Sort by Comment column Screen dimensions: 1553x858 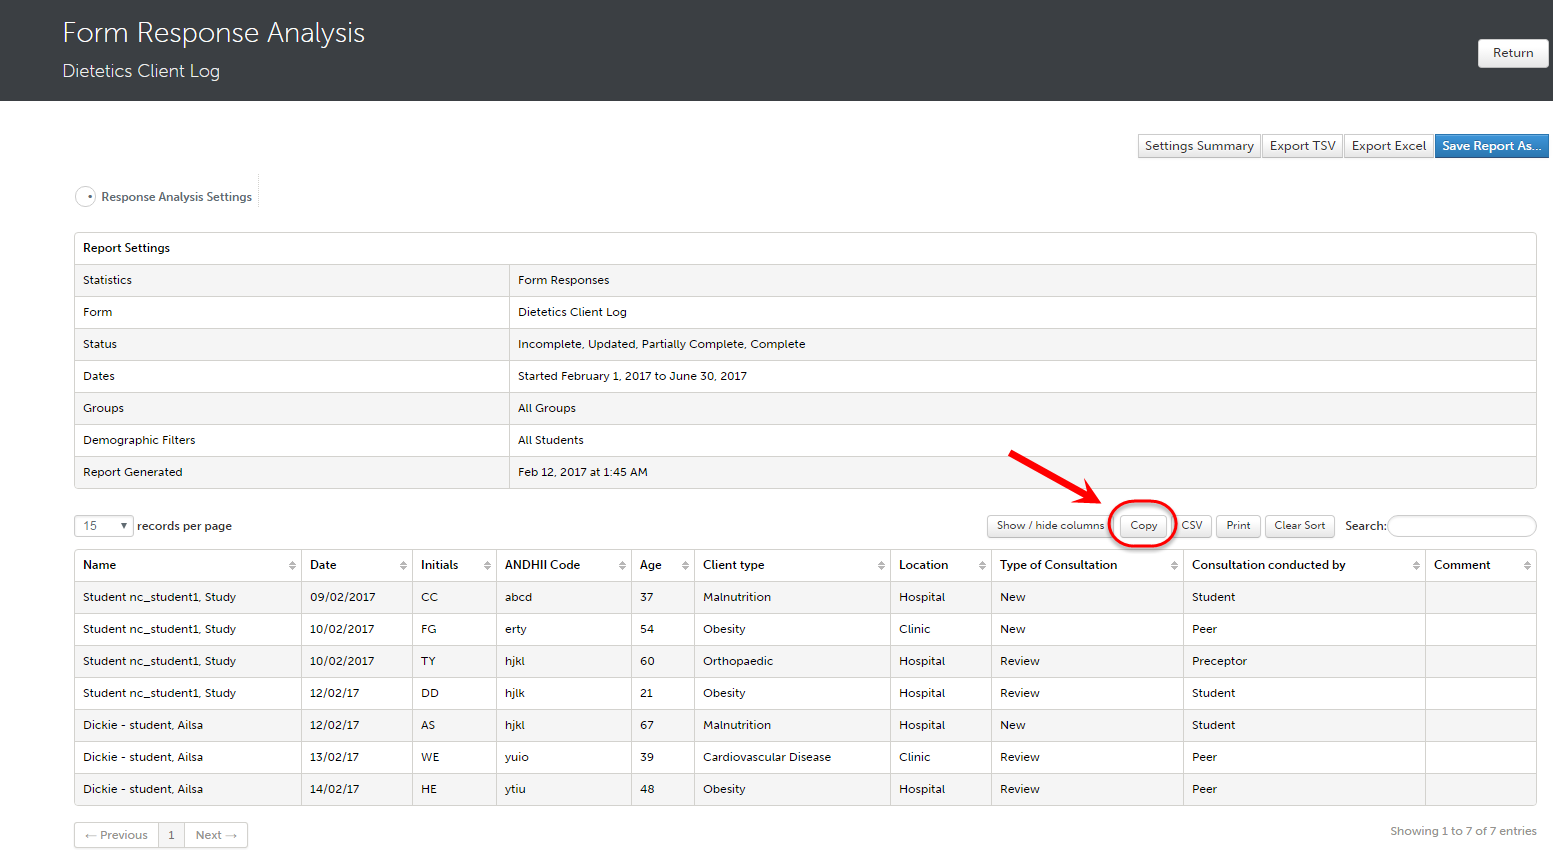(x=1481, y=565)
